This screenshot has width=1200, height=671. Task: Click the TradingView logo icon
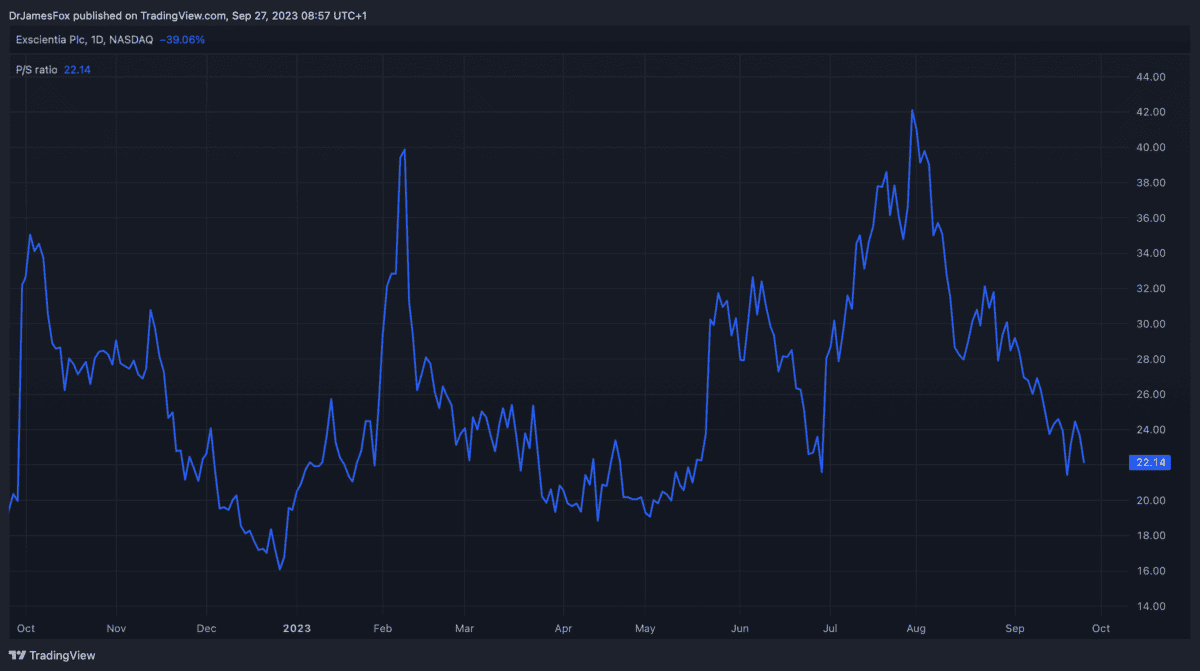pyautogui.click(x=17, y=656)
